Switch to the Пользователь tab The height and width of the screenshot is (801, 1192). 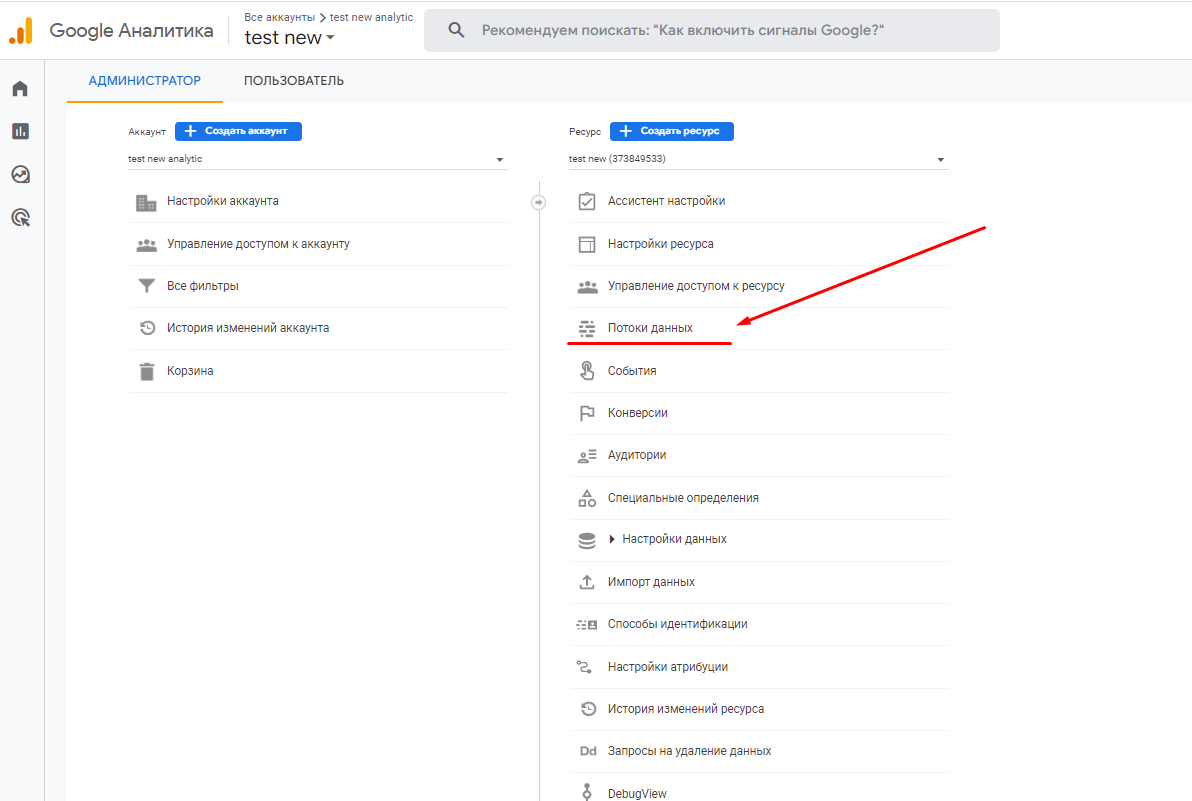click(x=294, y=81)
